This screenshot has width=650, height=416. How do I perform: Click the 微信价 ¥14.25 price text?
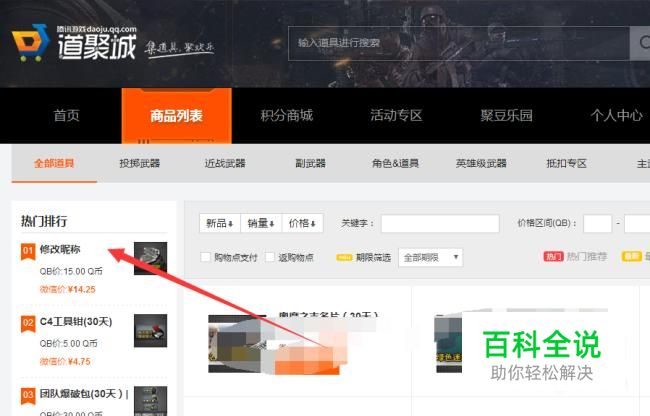tap(68, 290)
